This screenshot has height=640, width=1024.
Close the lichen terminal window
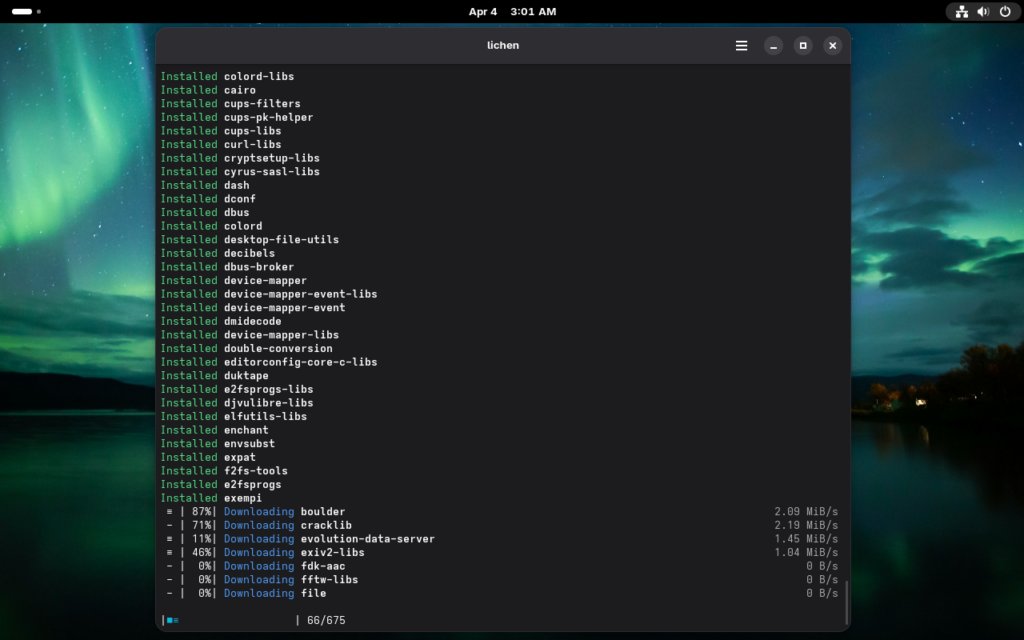click(x=832, y=46)
